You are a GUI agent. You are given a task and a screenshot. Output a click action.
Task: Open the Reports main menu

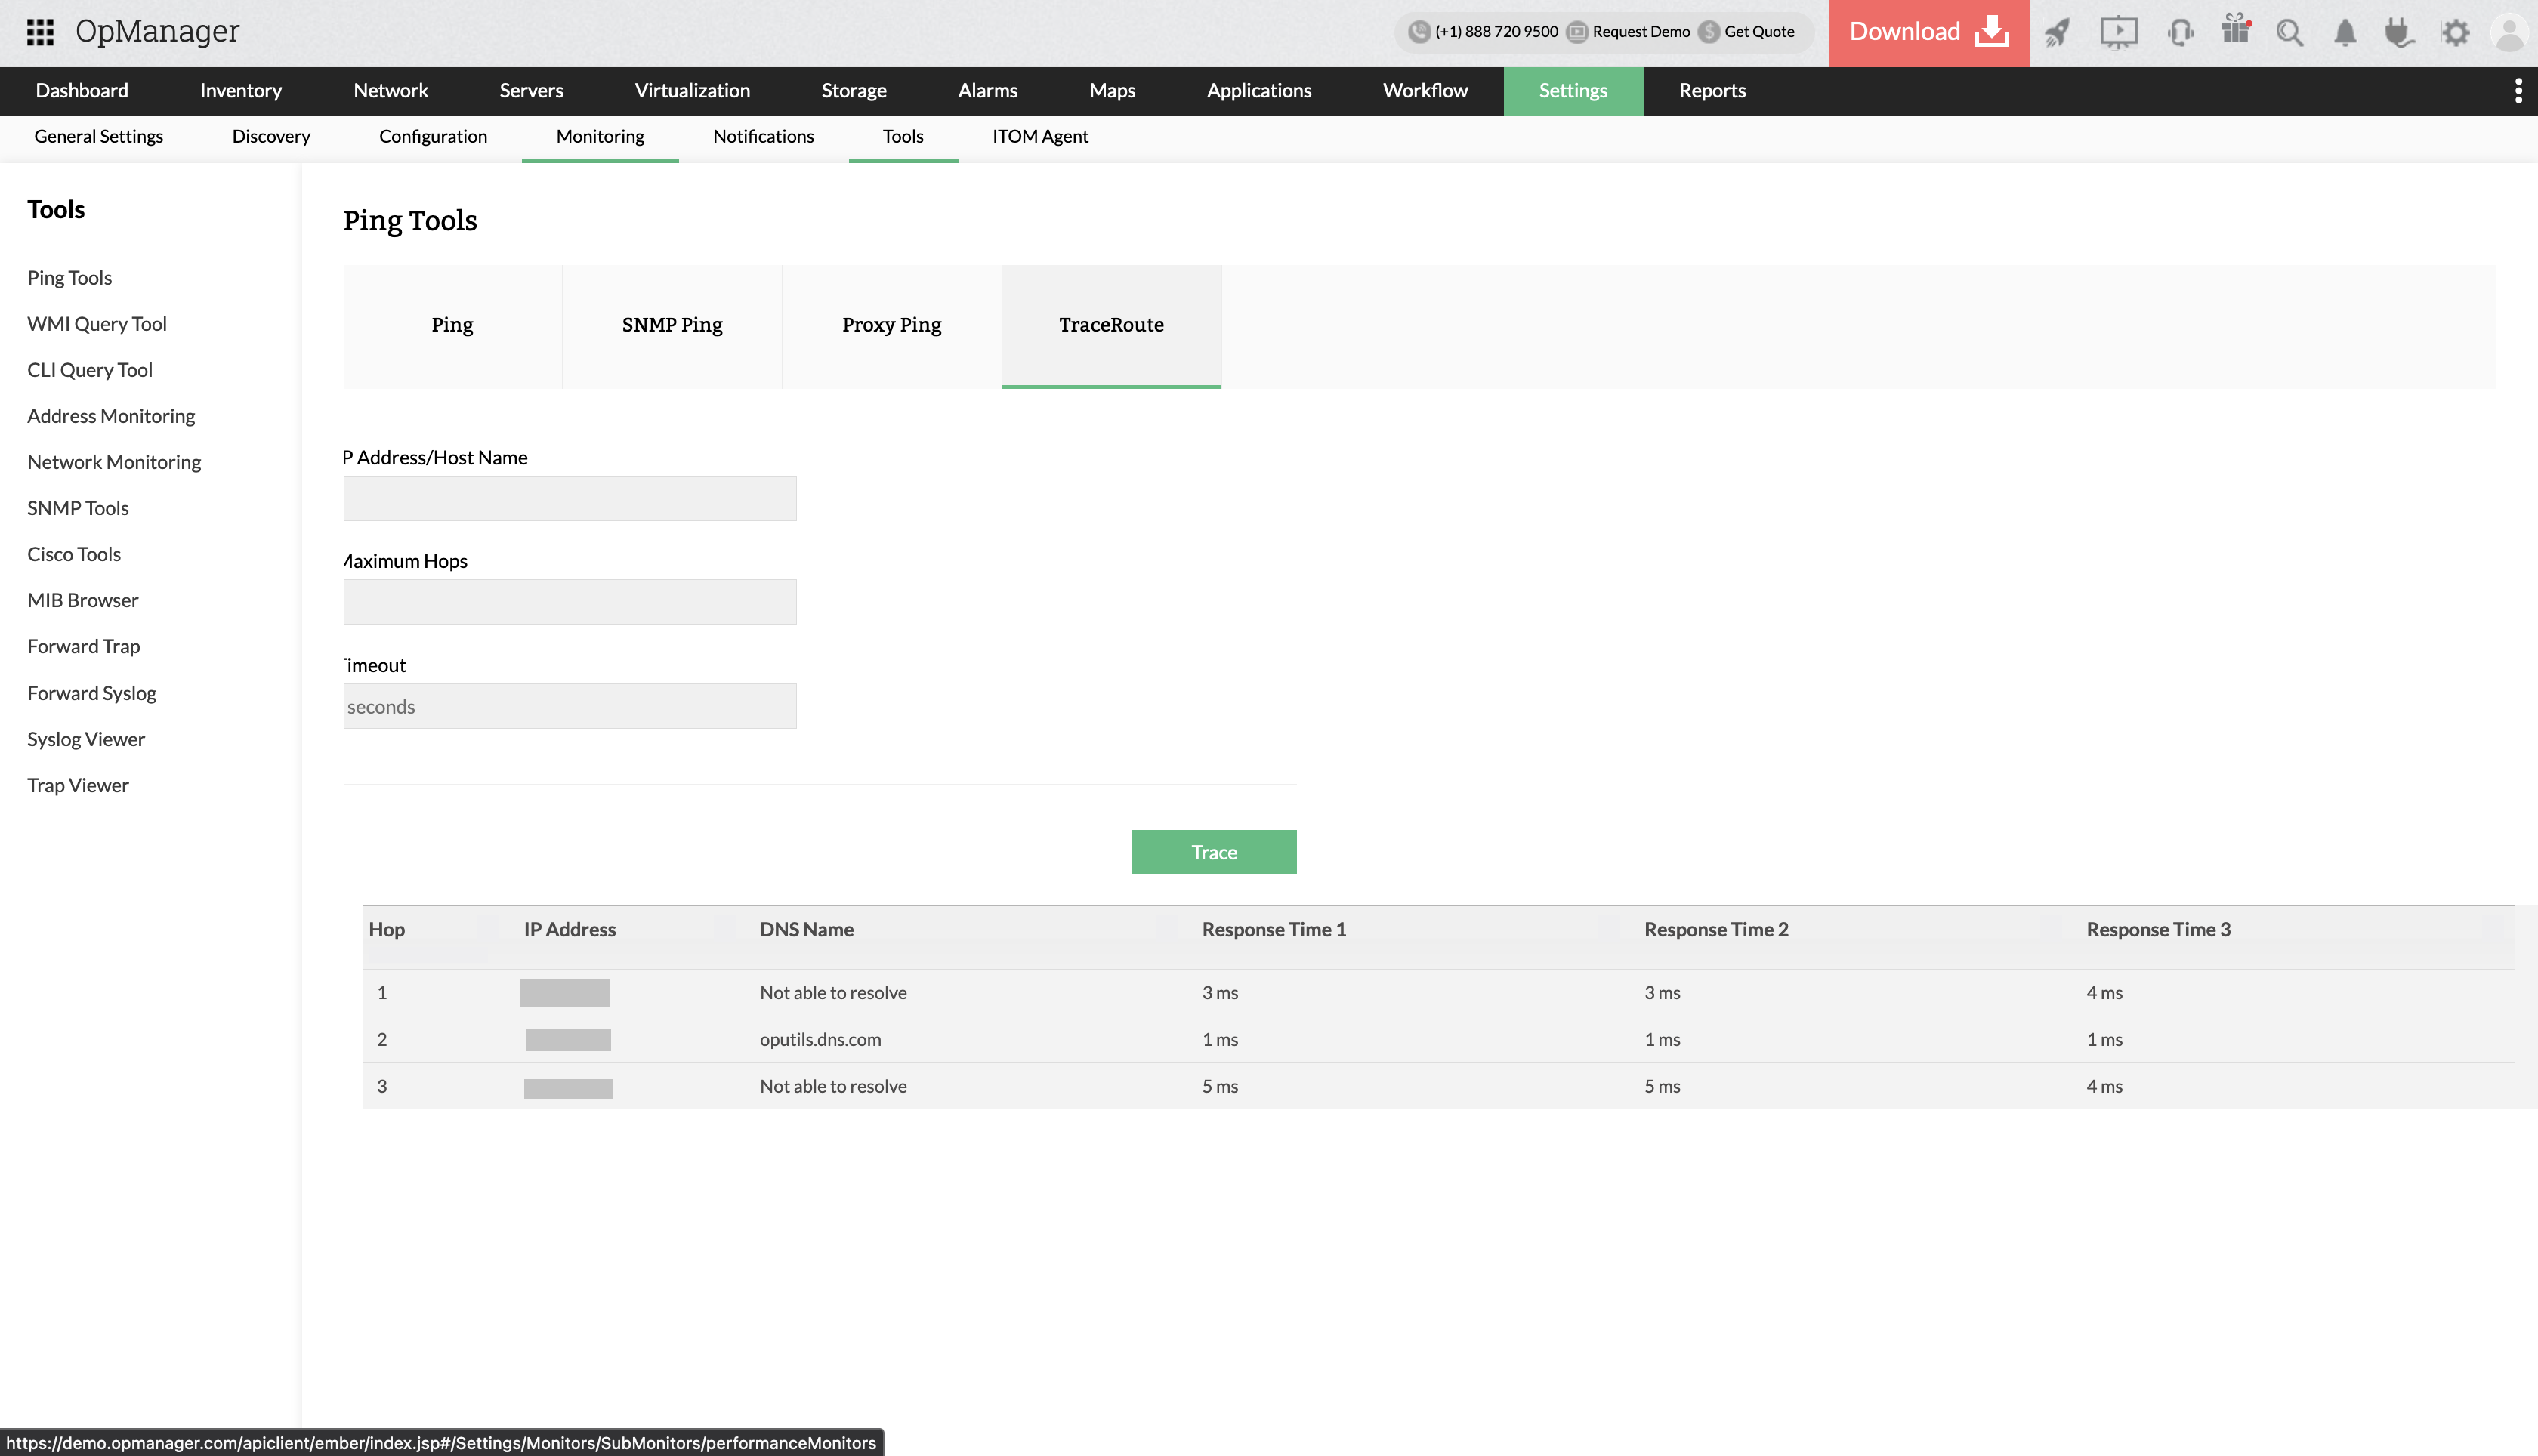click(1712, 91)
